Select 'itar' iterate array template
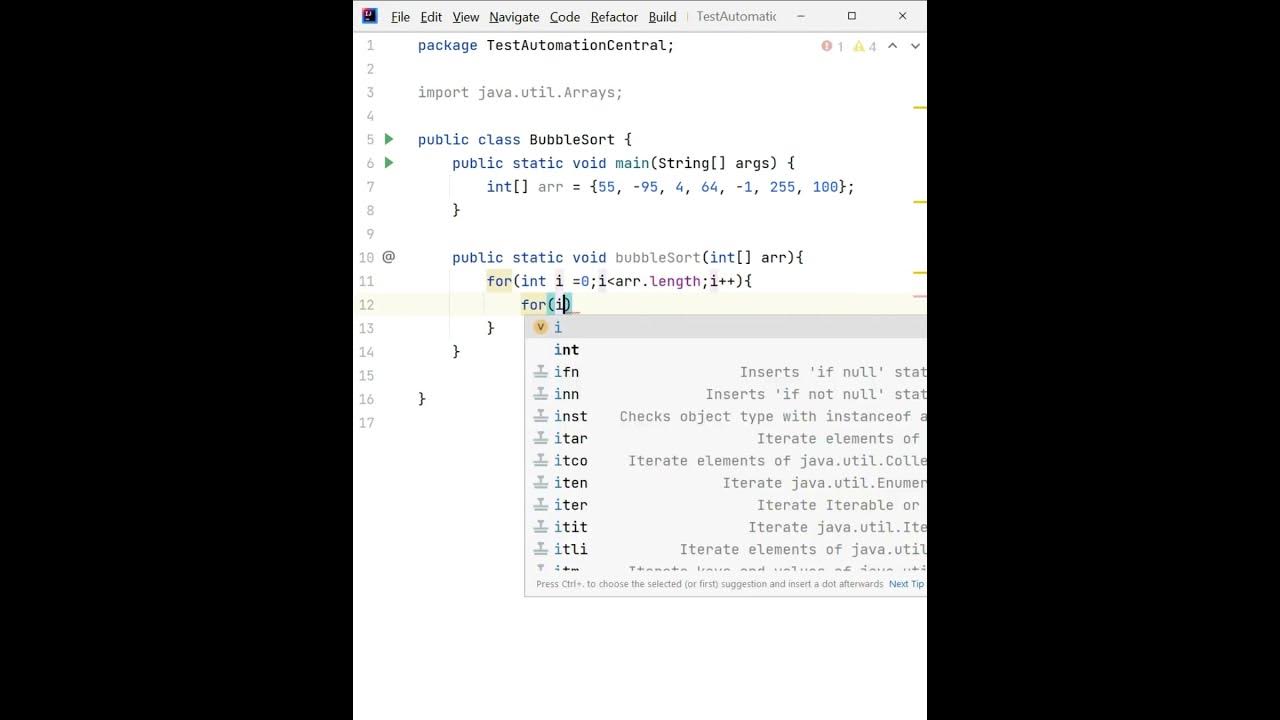This screenshot has height=720, width=1280. point(726,438)
